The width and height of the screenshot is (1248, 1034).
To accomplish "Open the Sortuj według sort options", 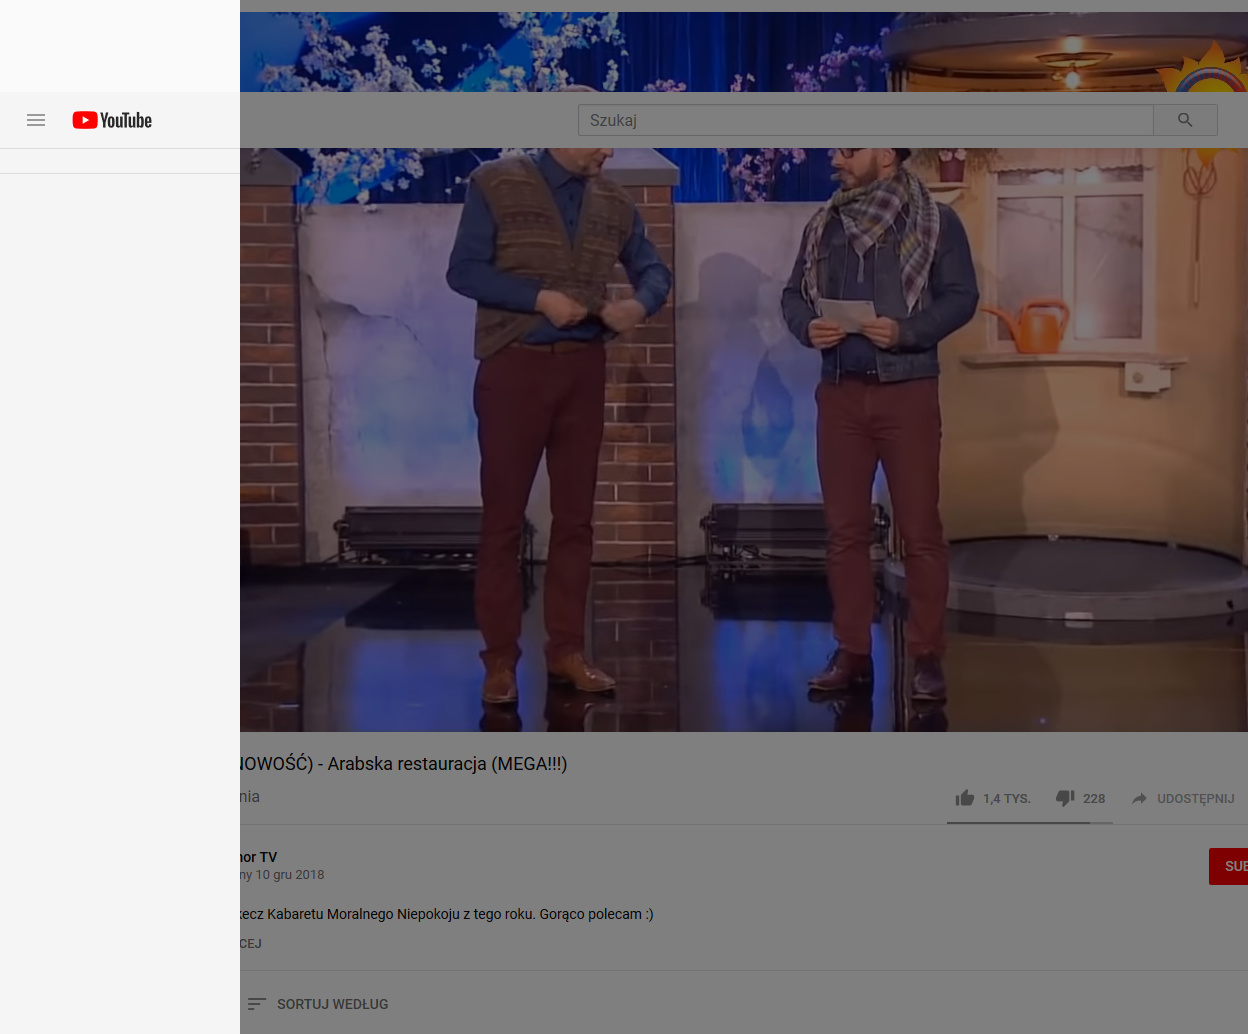I will (318, 1004).
